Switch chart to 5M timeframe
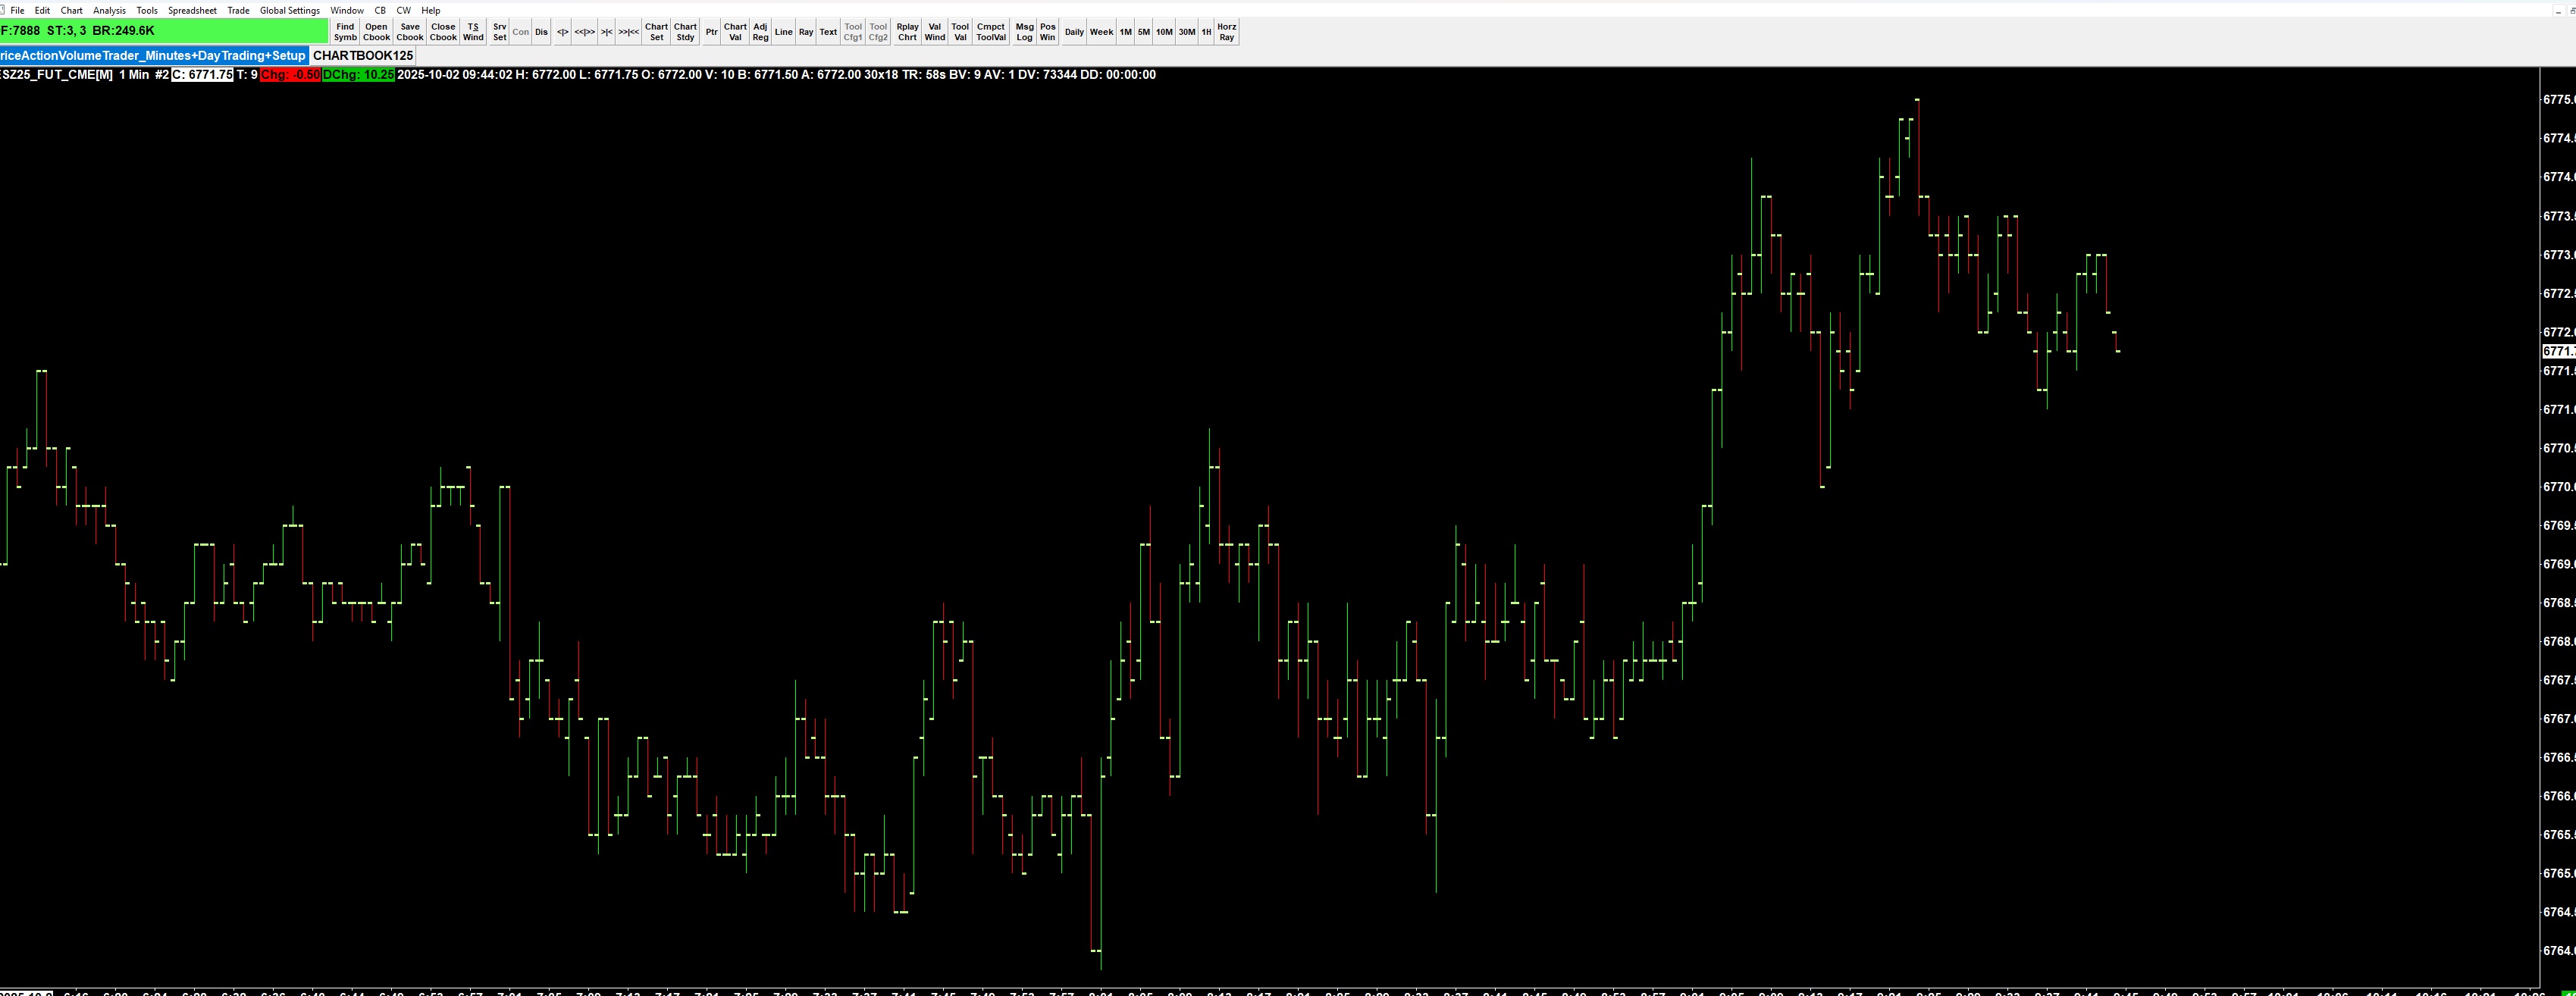The height and width of the screenshot is (996, 2576). coord(1143,32)
